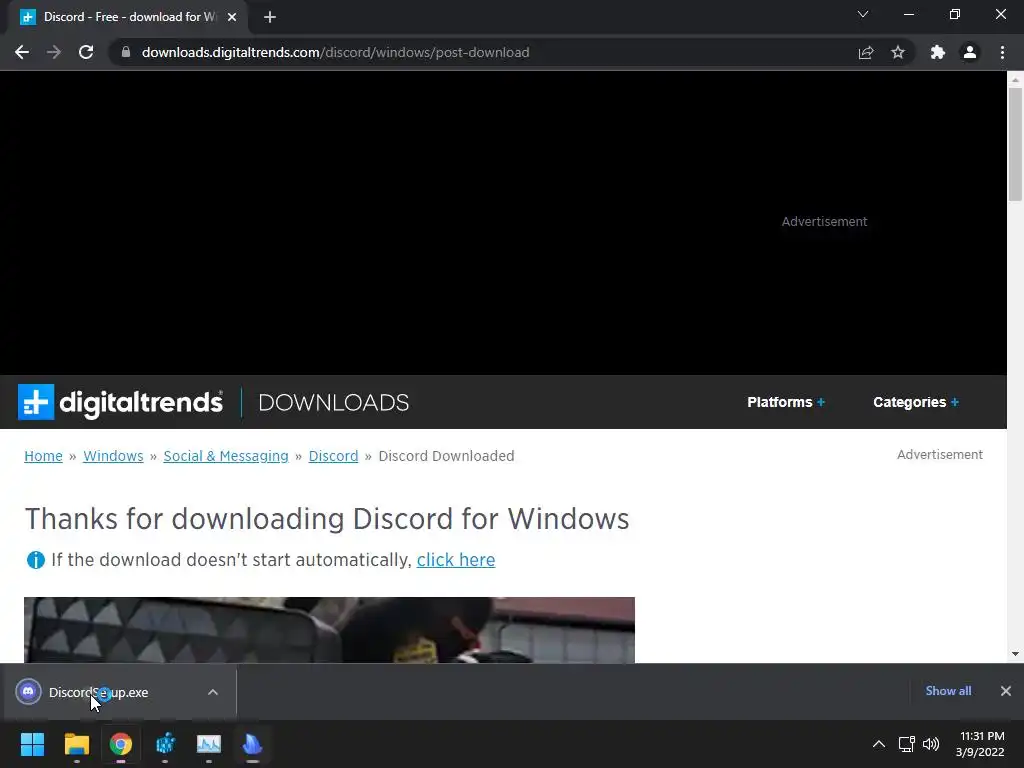The height and width of the screenshot is (768, 1024).
Task: Open the blue cubes app on the taskbar
Action: click(165, 744)
